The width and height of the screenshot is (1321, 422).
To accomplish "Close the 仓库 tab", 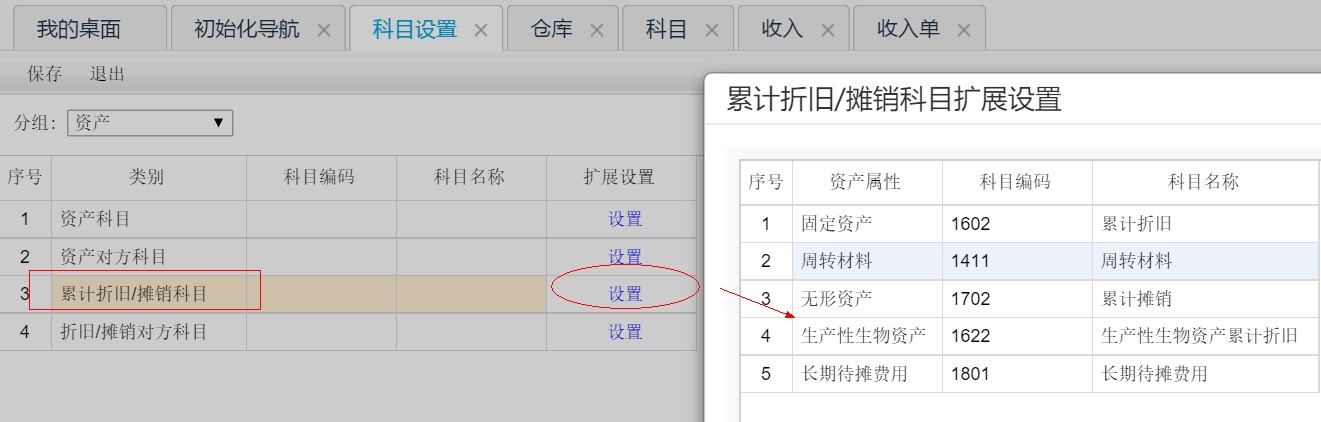I will [x=597, y=30].
